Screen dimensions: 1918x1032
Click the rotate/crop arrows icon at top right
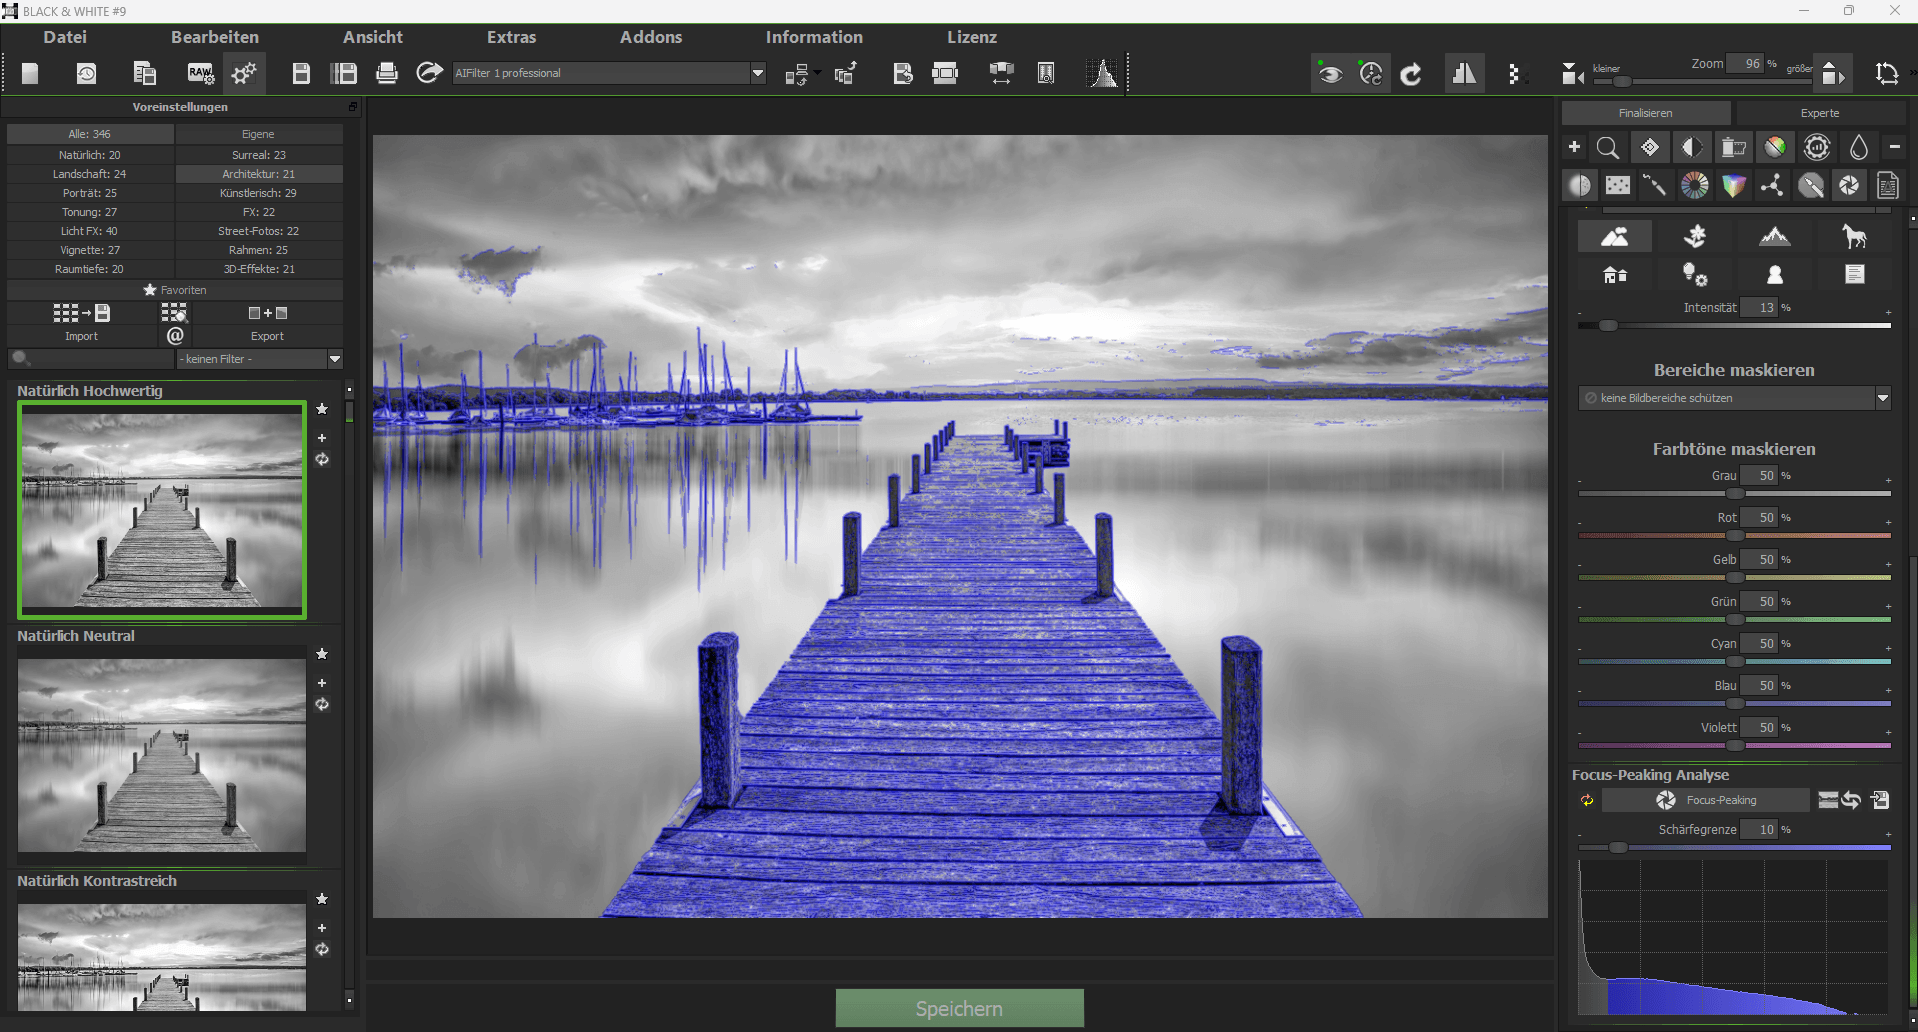point(1887,73)
